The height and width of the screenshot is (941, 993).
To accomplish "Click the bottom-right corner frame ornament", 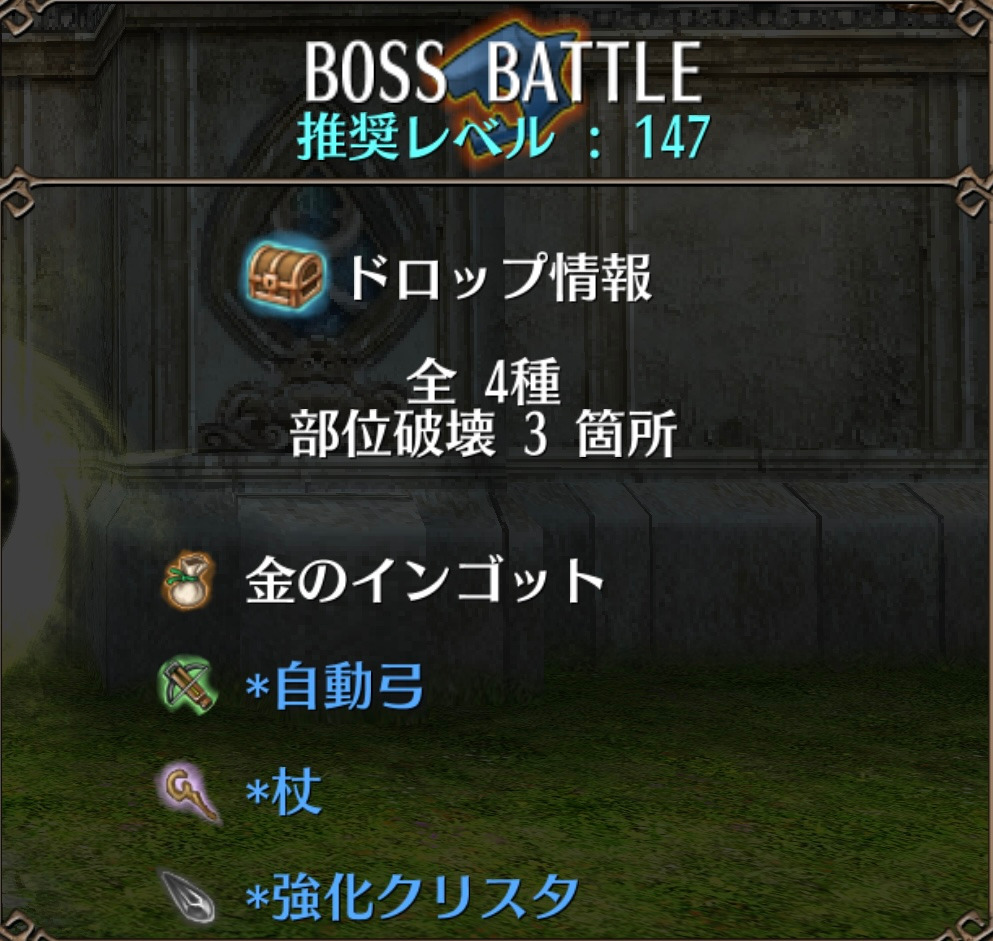I will [x=974, y=926].
